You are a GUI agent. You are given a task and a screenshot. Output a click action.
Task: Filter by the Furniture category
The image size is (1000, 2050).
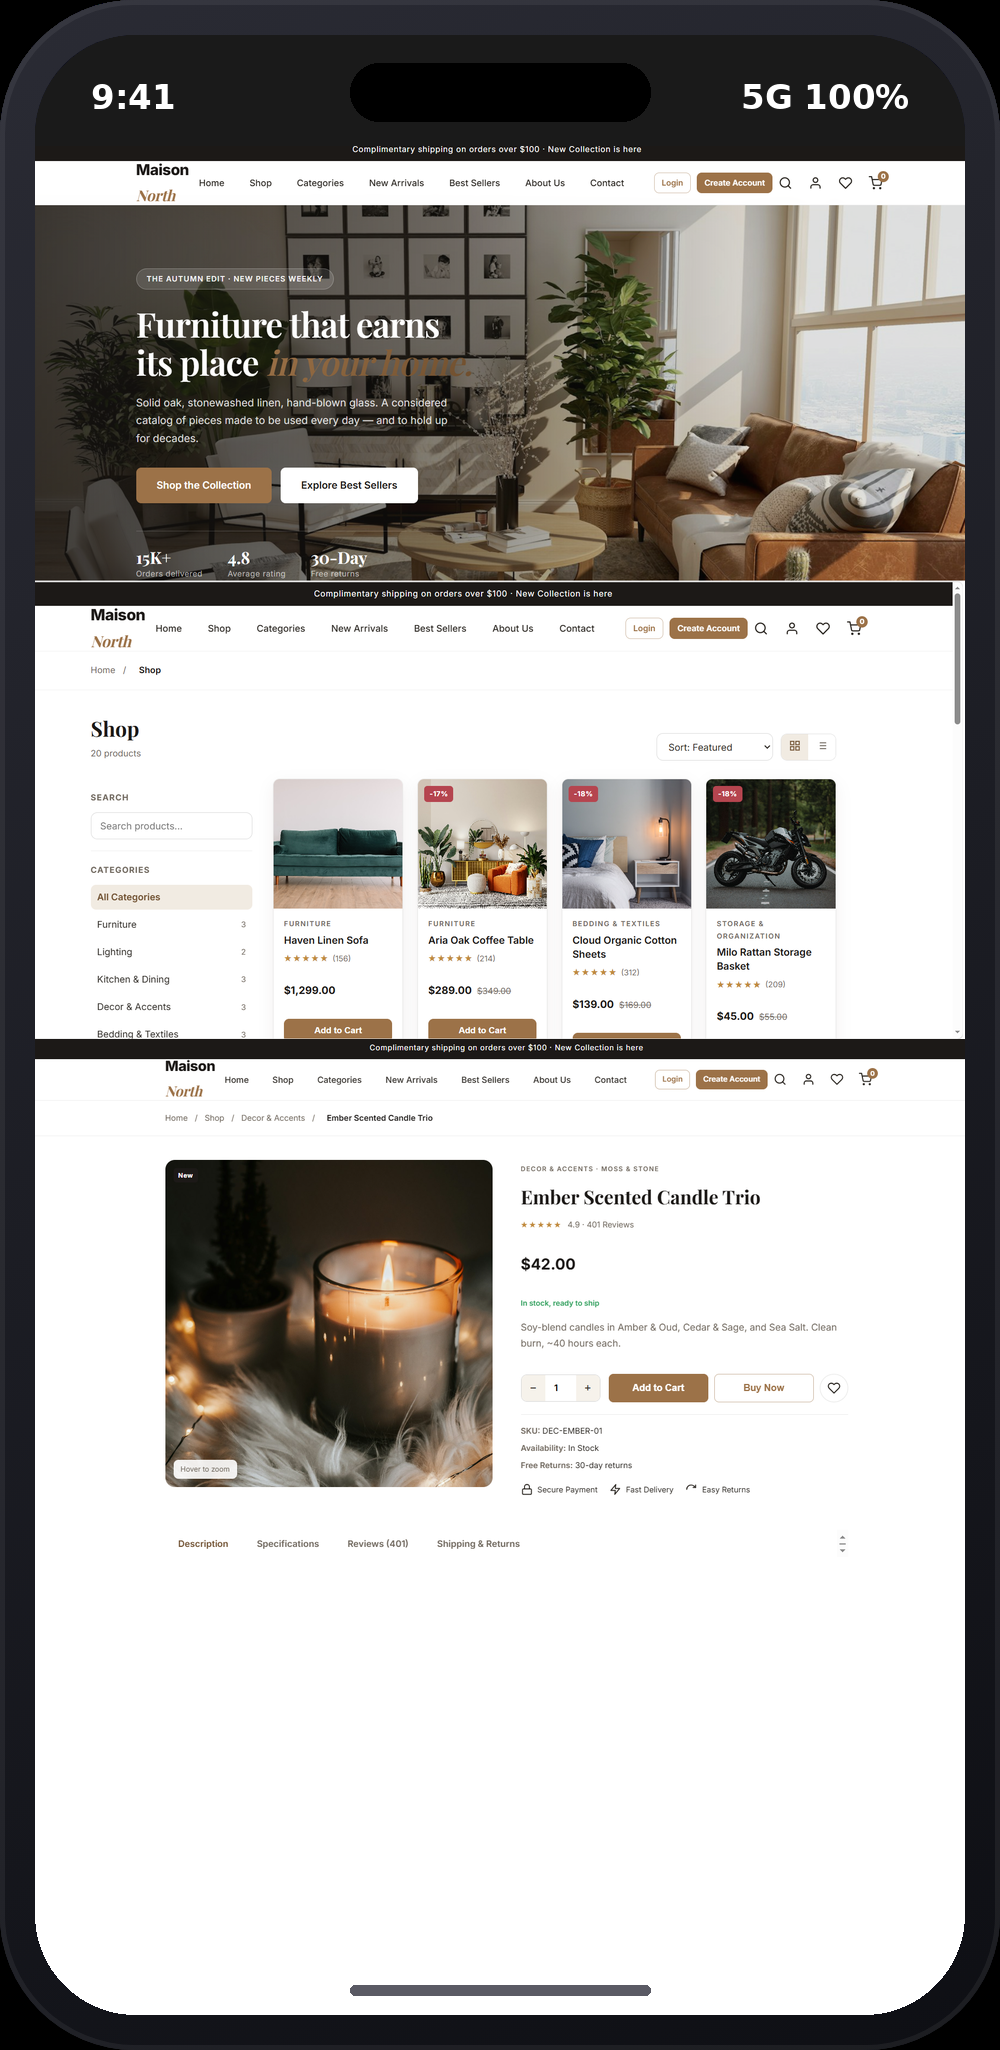pyautogui.click(x=171, y=925)
